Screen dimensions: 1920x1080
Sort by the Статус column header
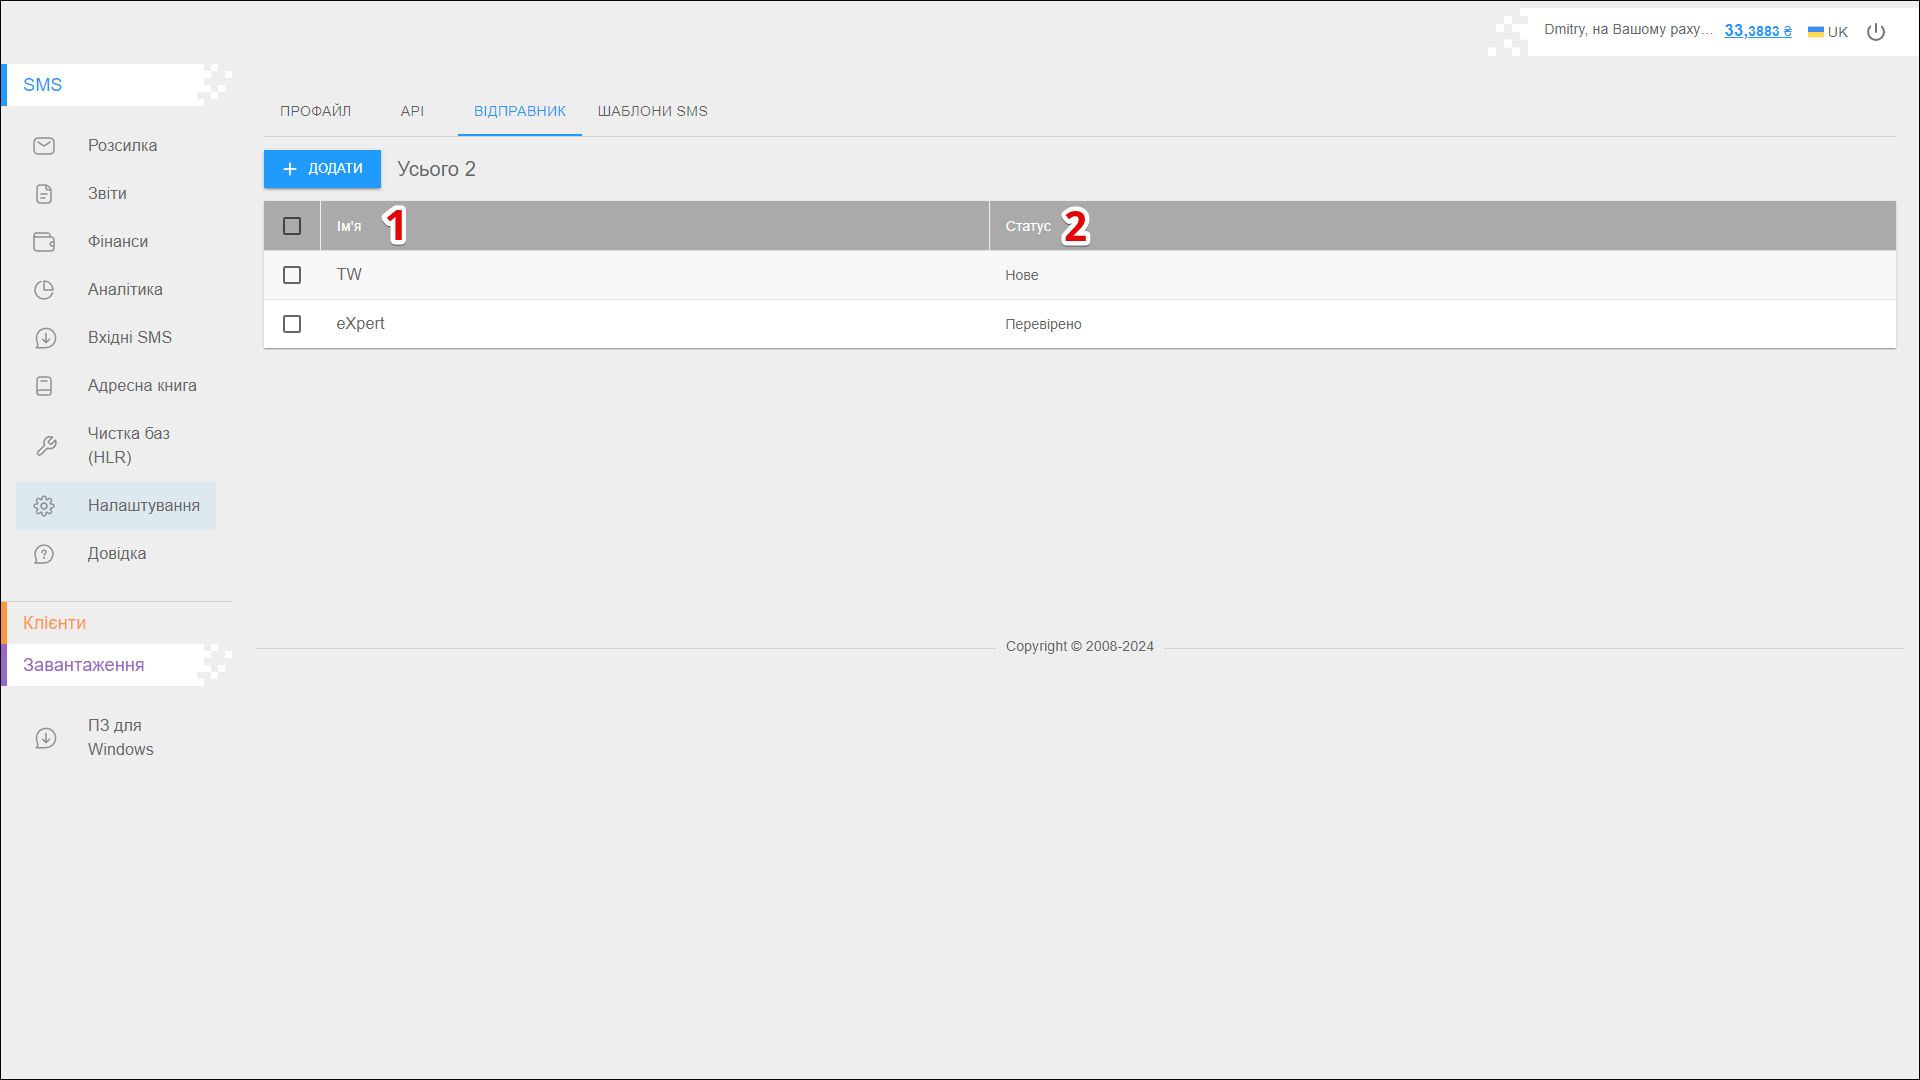1028,227
